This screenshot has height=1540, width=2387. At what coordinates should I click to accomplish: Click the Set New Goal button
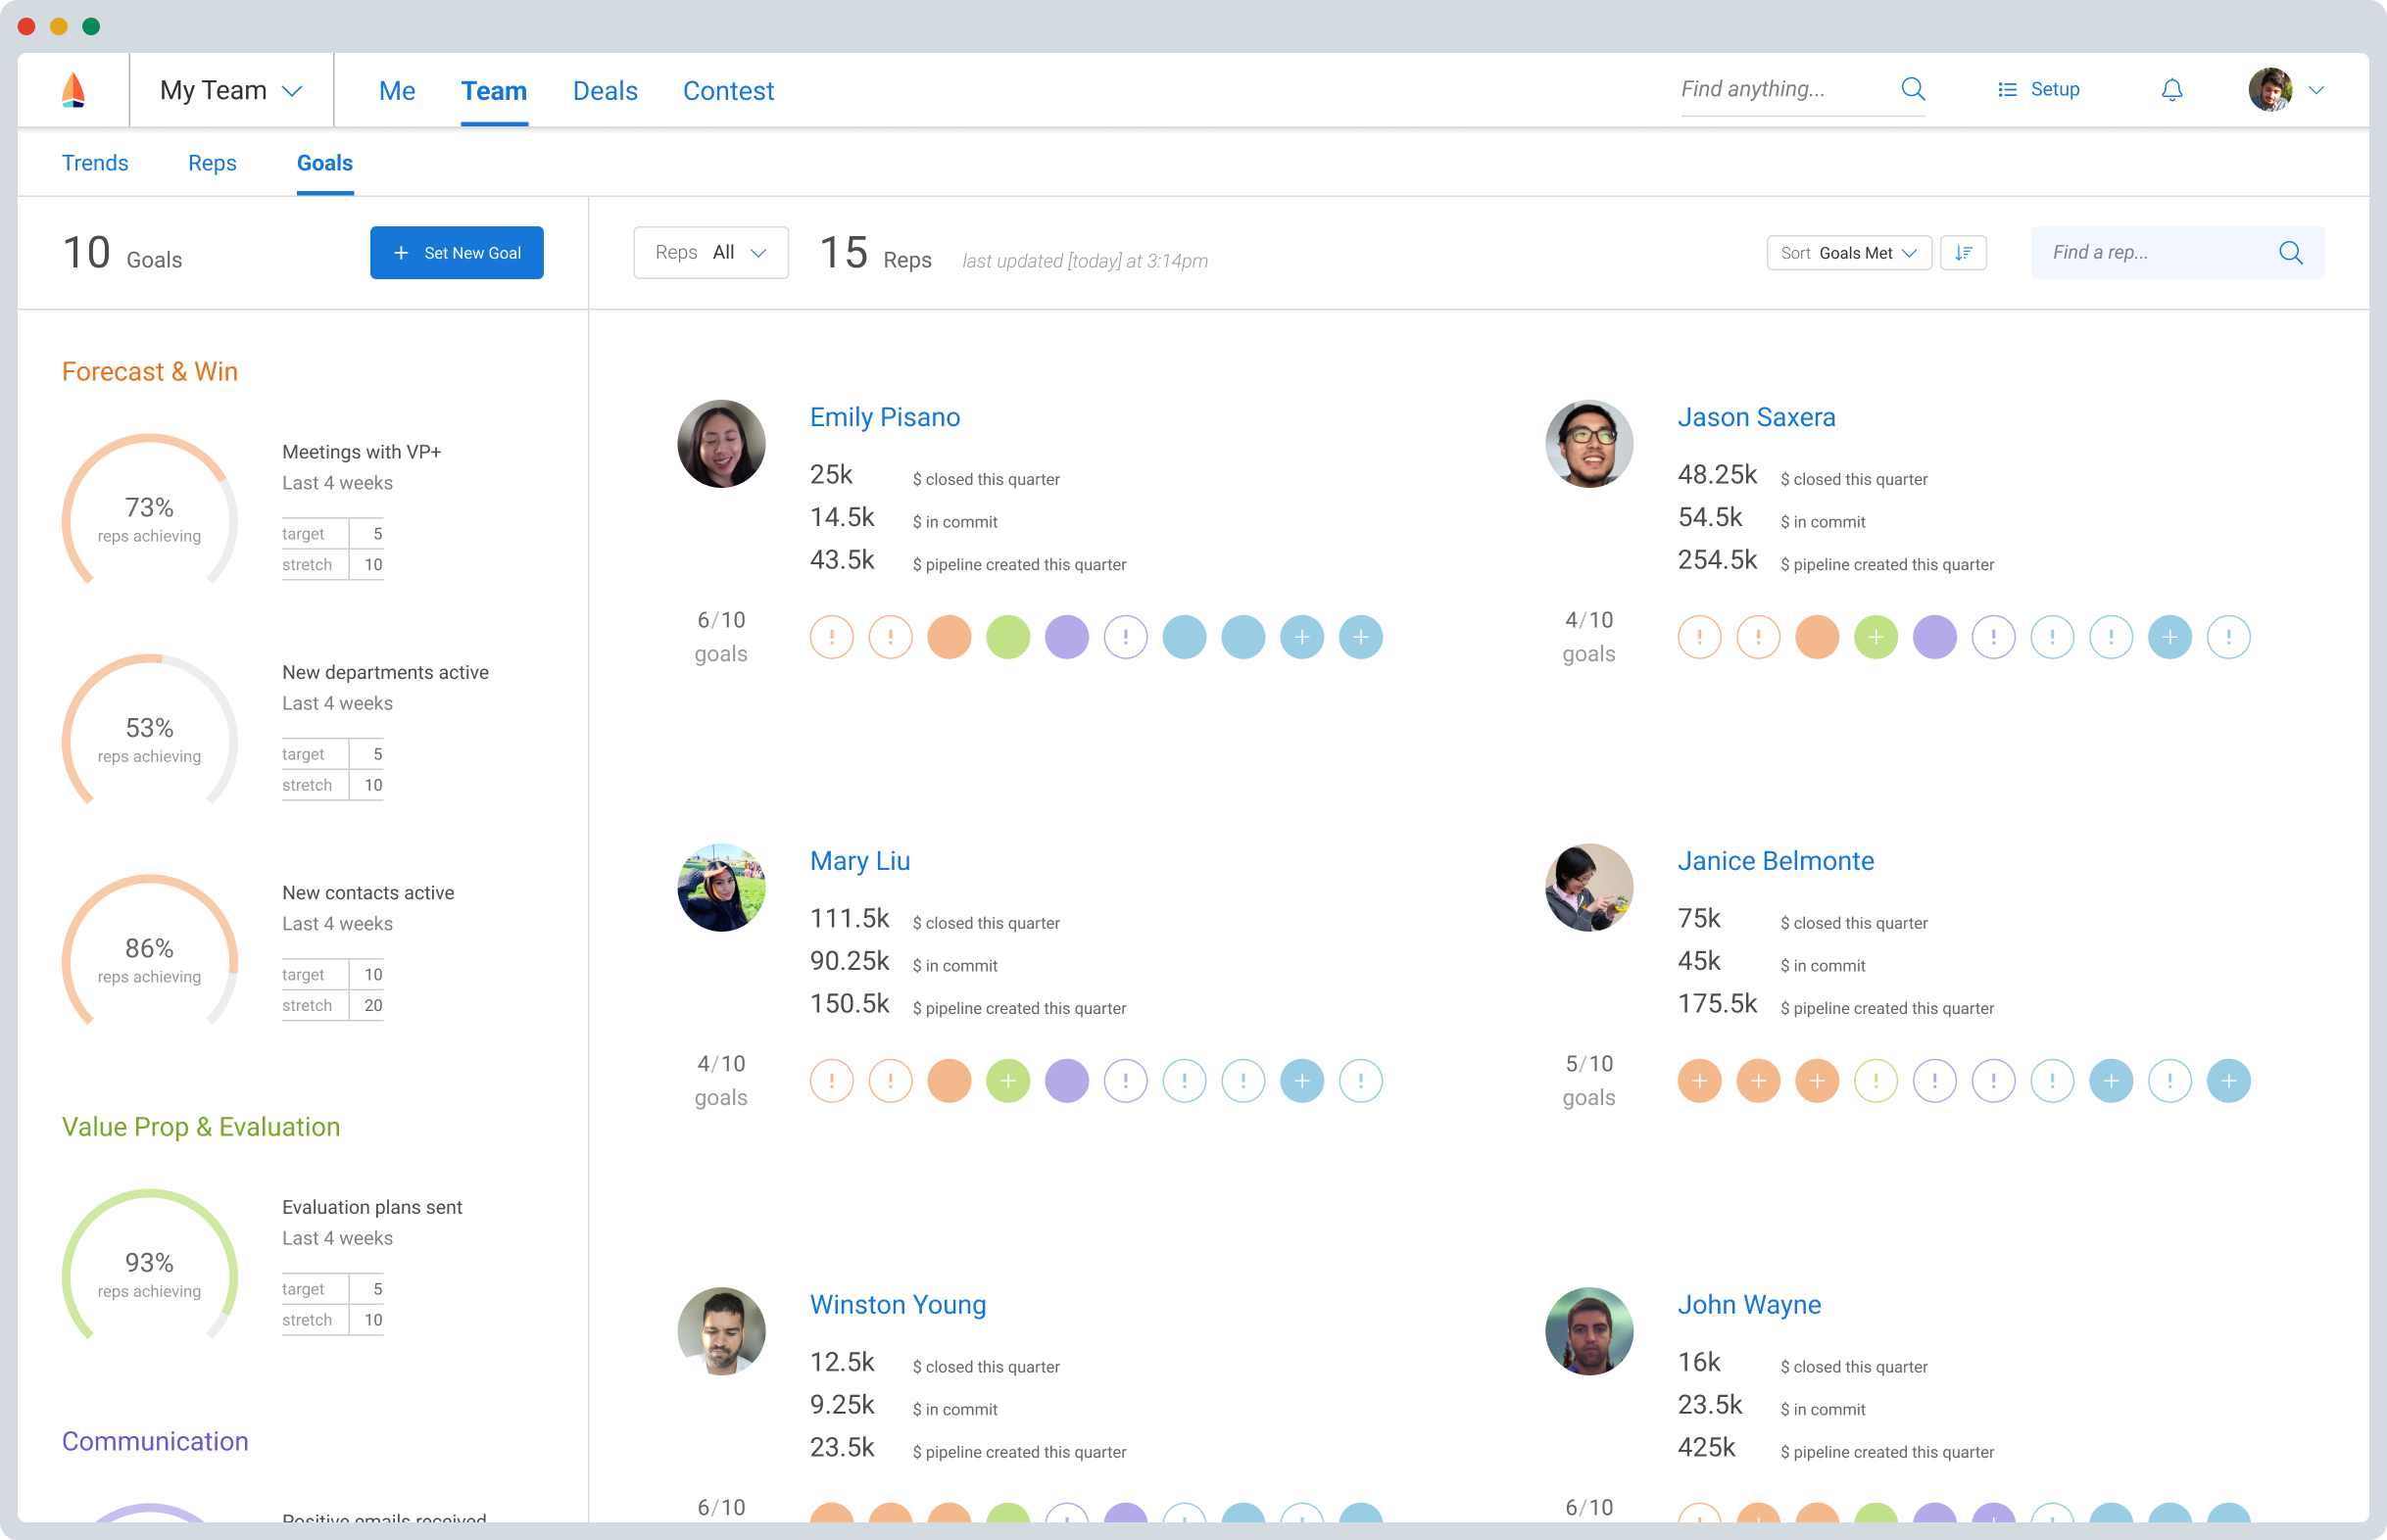pos(456,253)
